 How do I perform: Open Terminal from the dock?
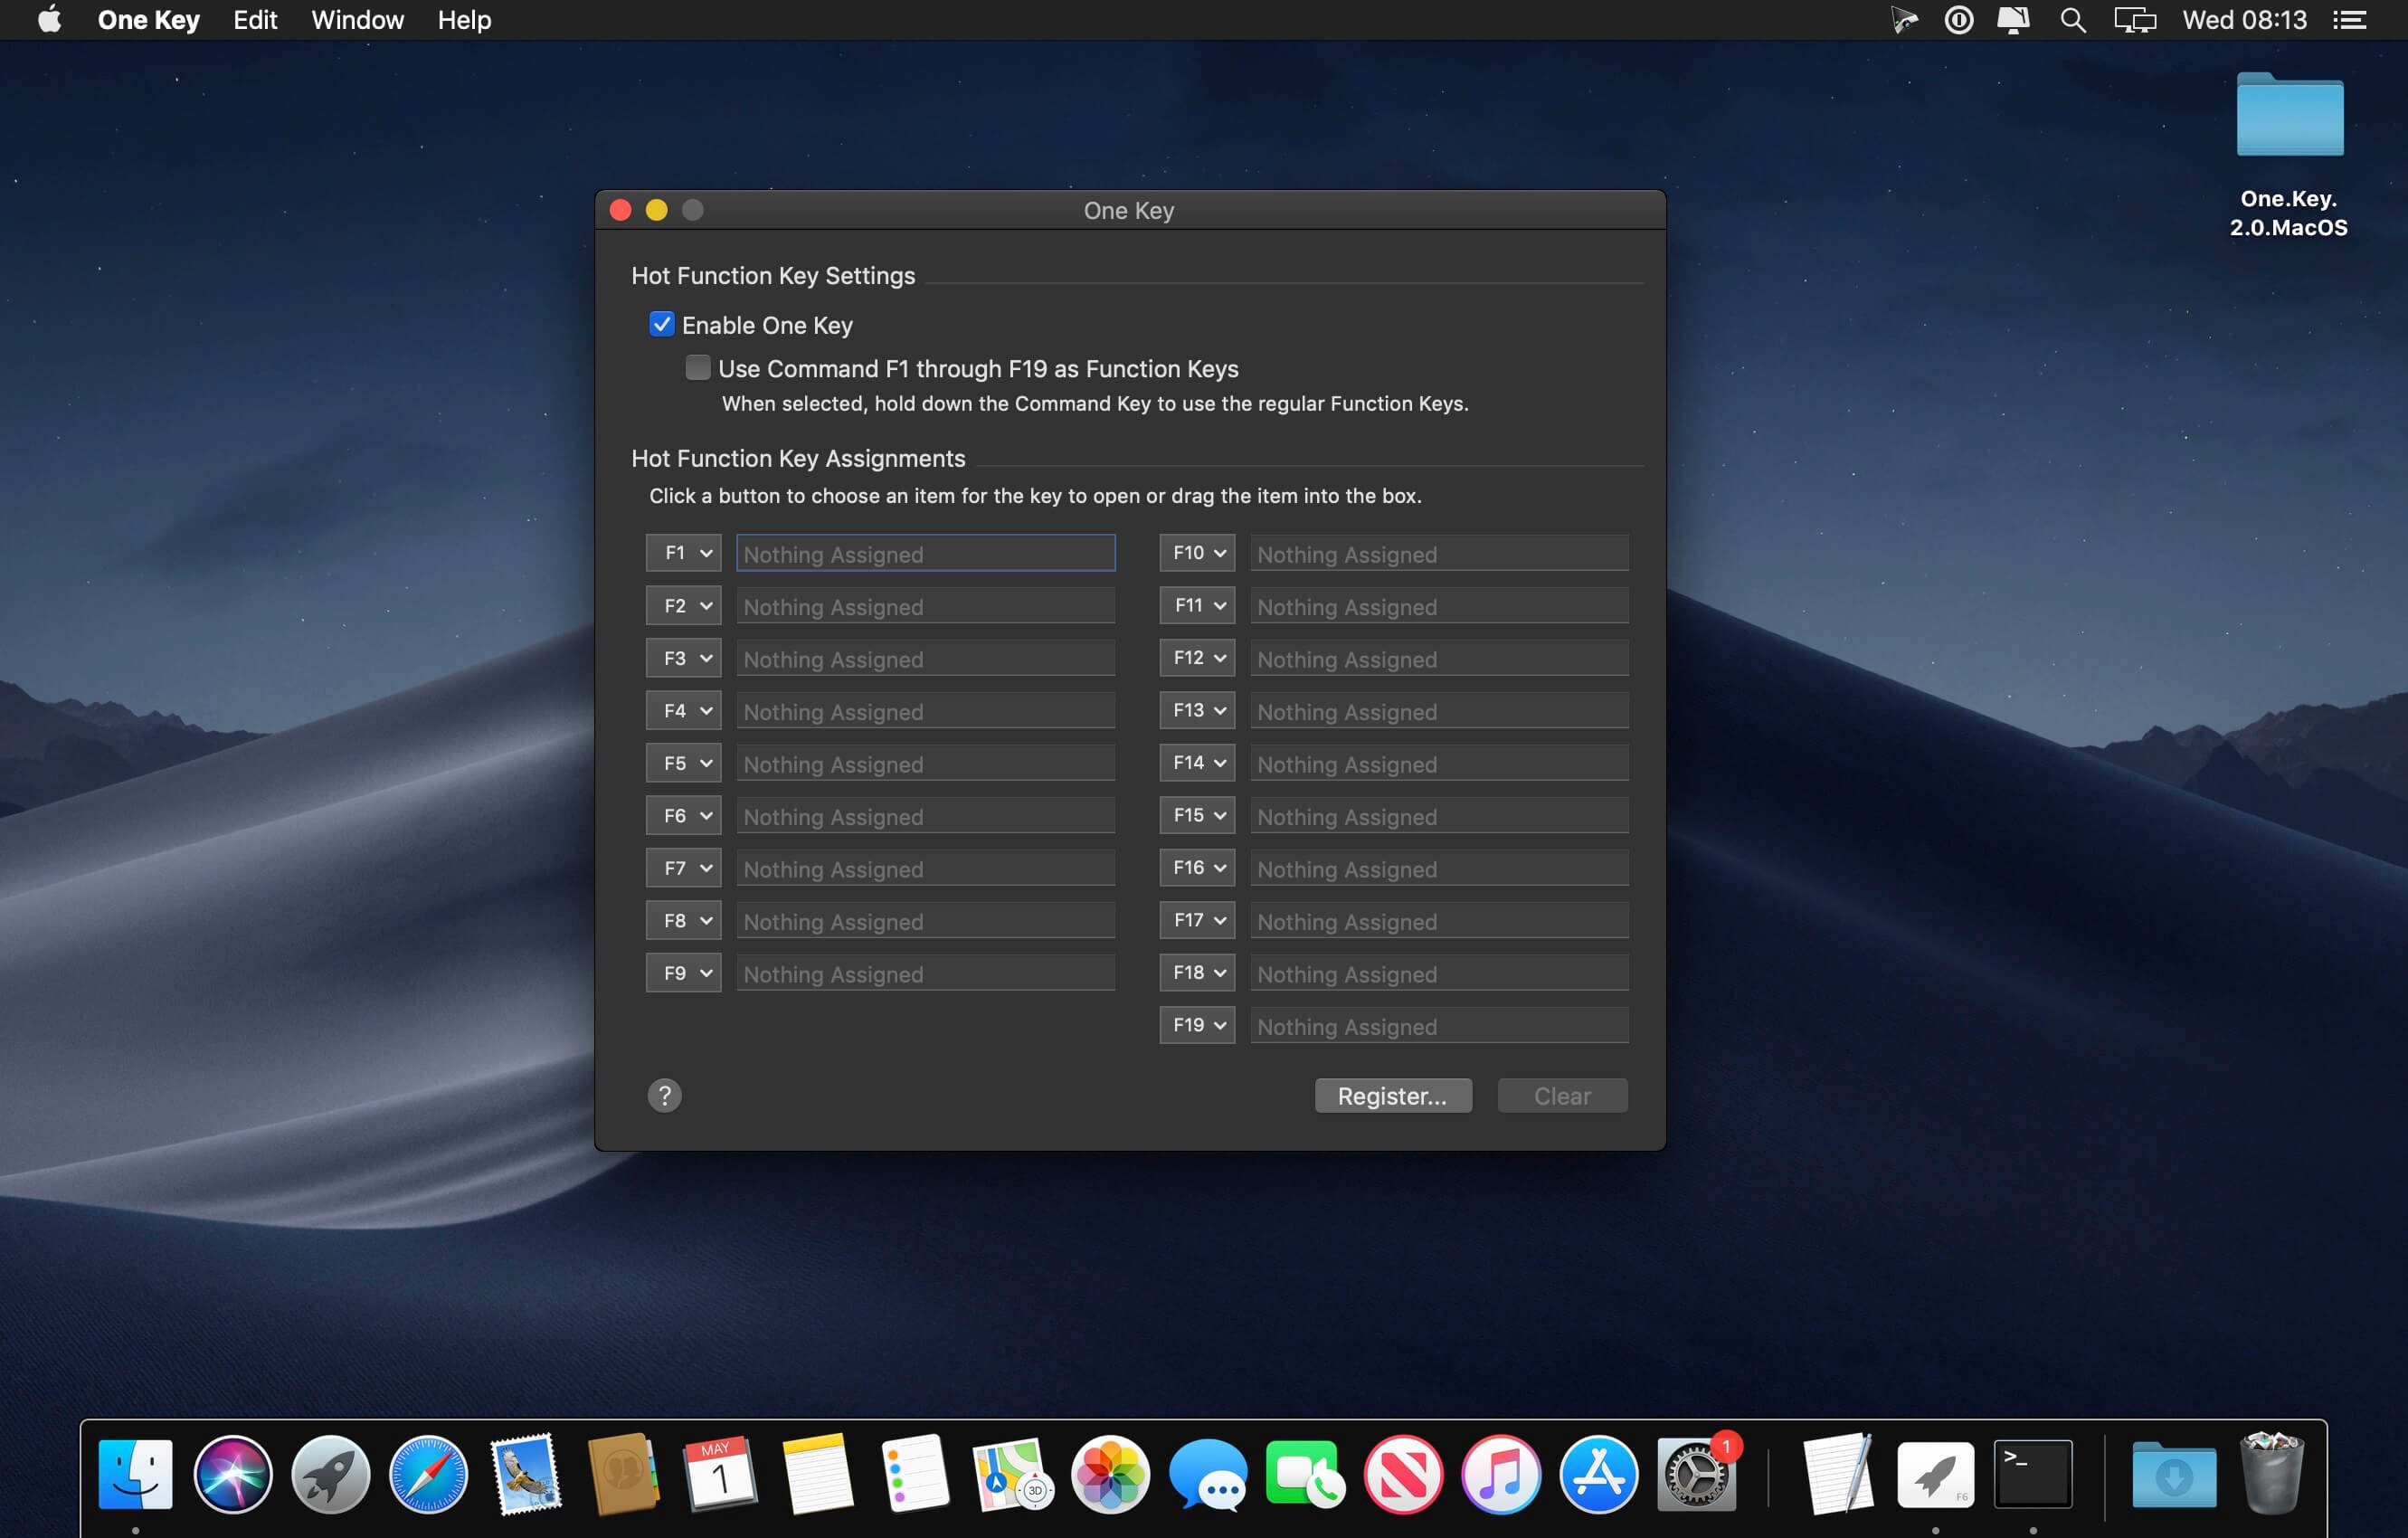[2032, 1474]
